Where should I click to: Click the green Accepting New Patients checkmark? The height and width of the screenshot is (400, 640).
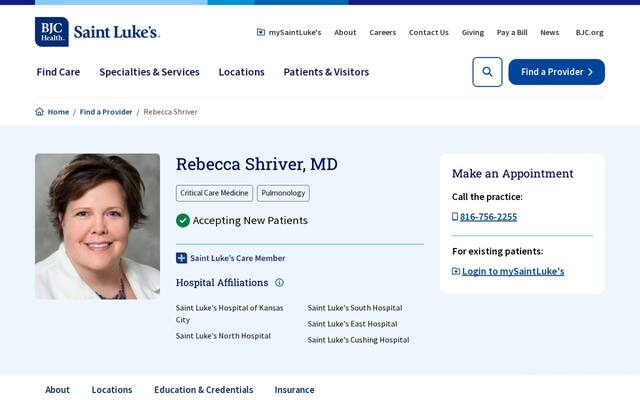182,220
